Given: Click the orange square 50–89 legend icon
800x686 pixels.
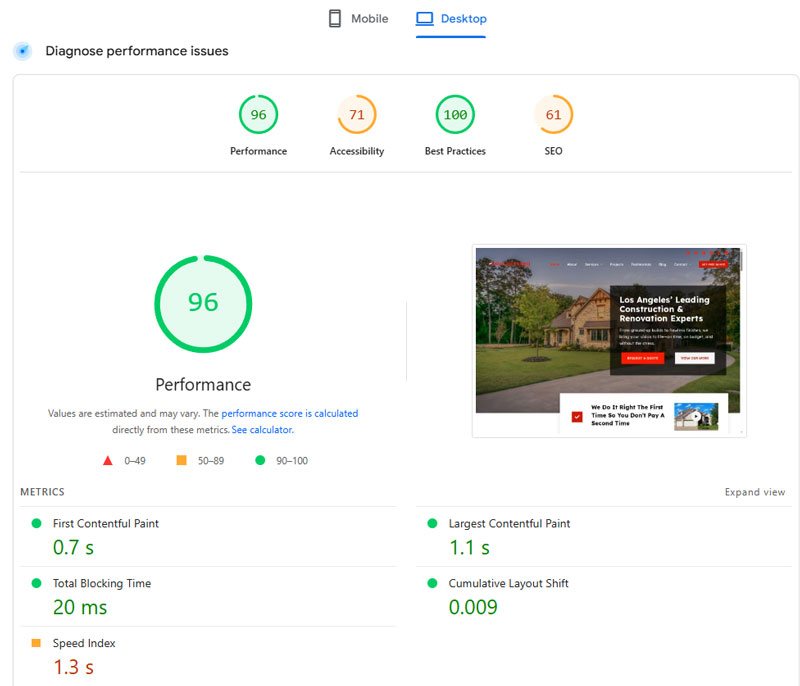Looking at the screenshot, I should click(x=181, y=461).
